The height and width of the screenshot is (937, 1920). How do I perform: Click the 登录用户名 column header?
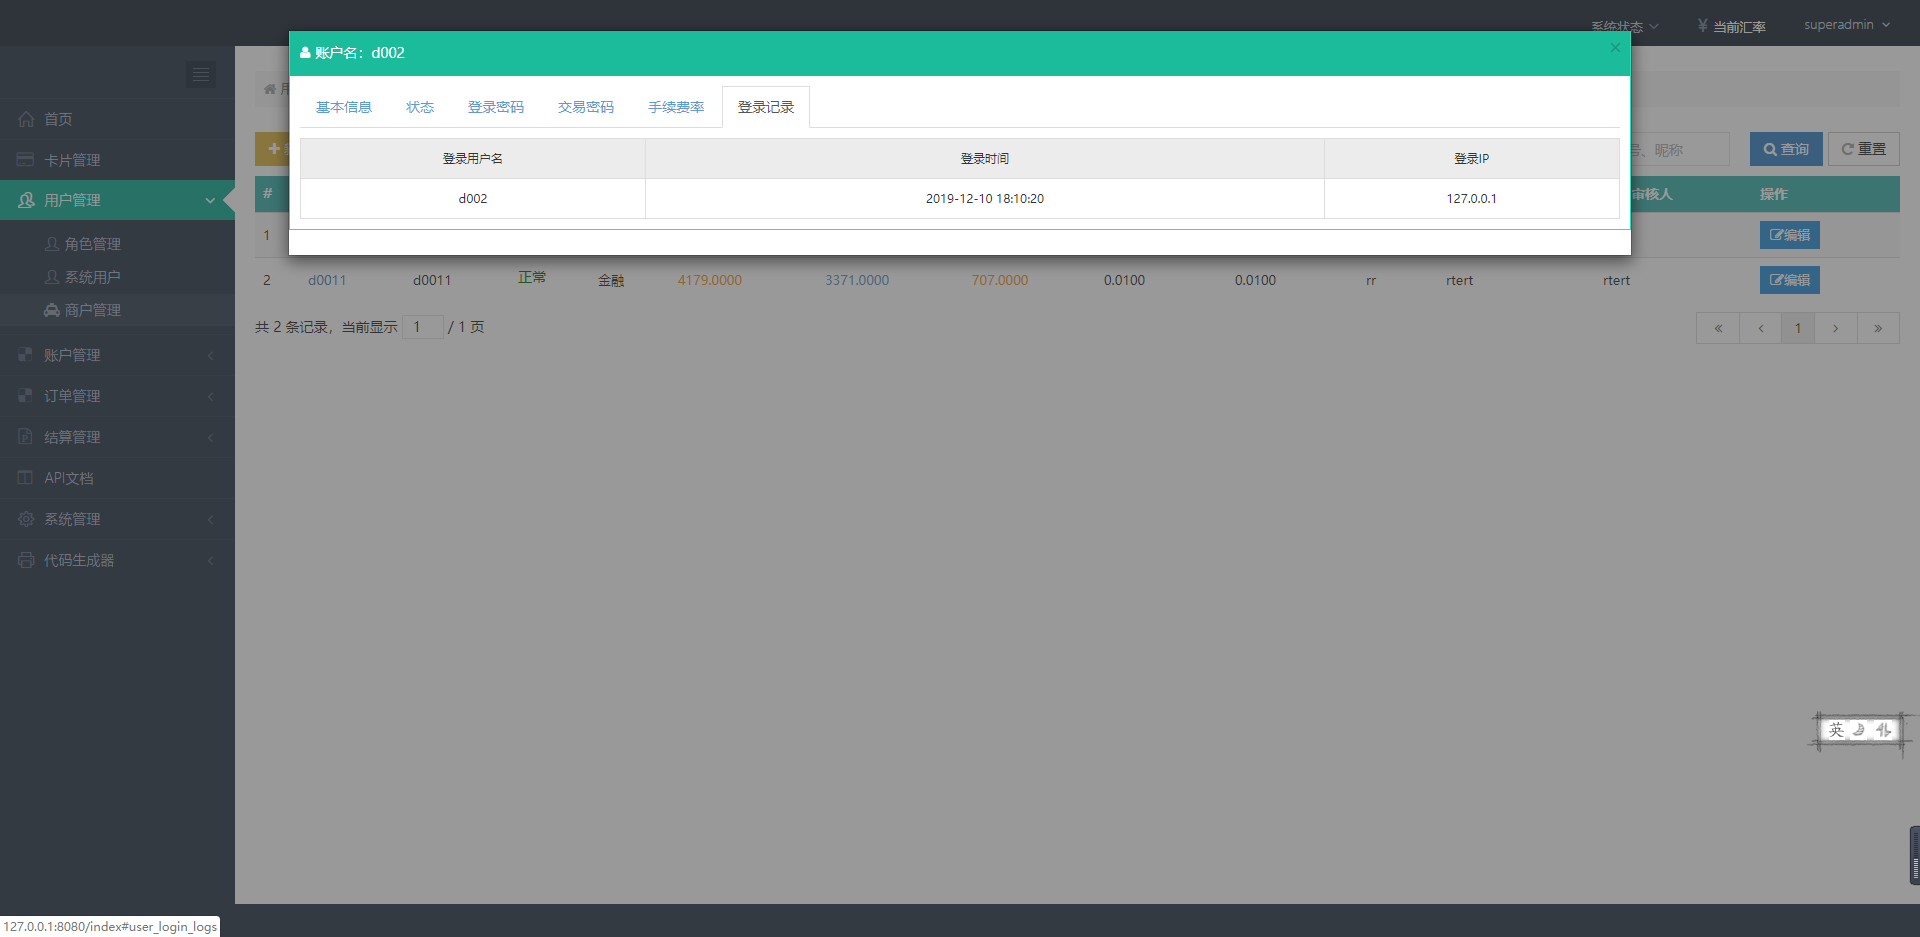pyautogui.click(x=473, y=159)
